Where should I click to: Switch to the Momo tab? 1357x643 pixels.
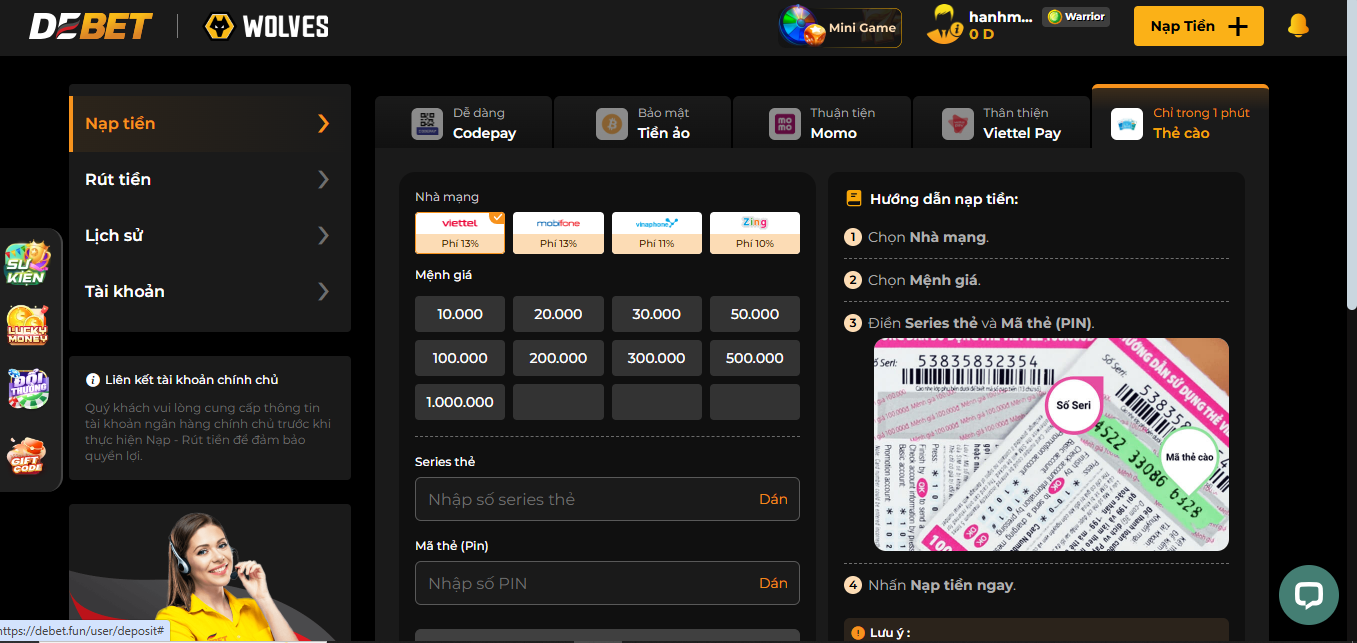click(x=822, y=123)
